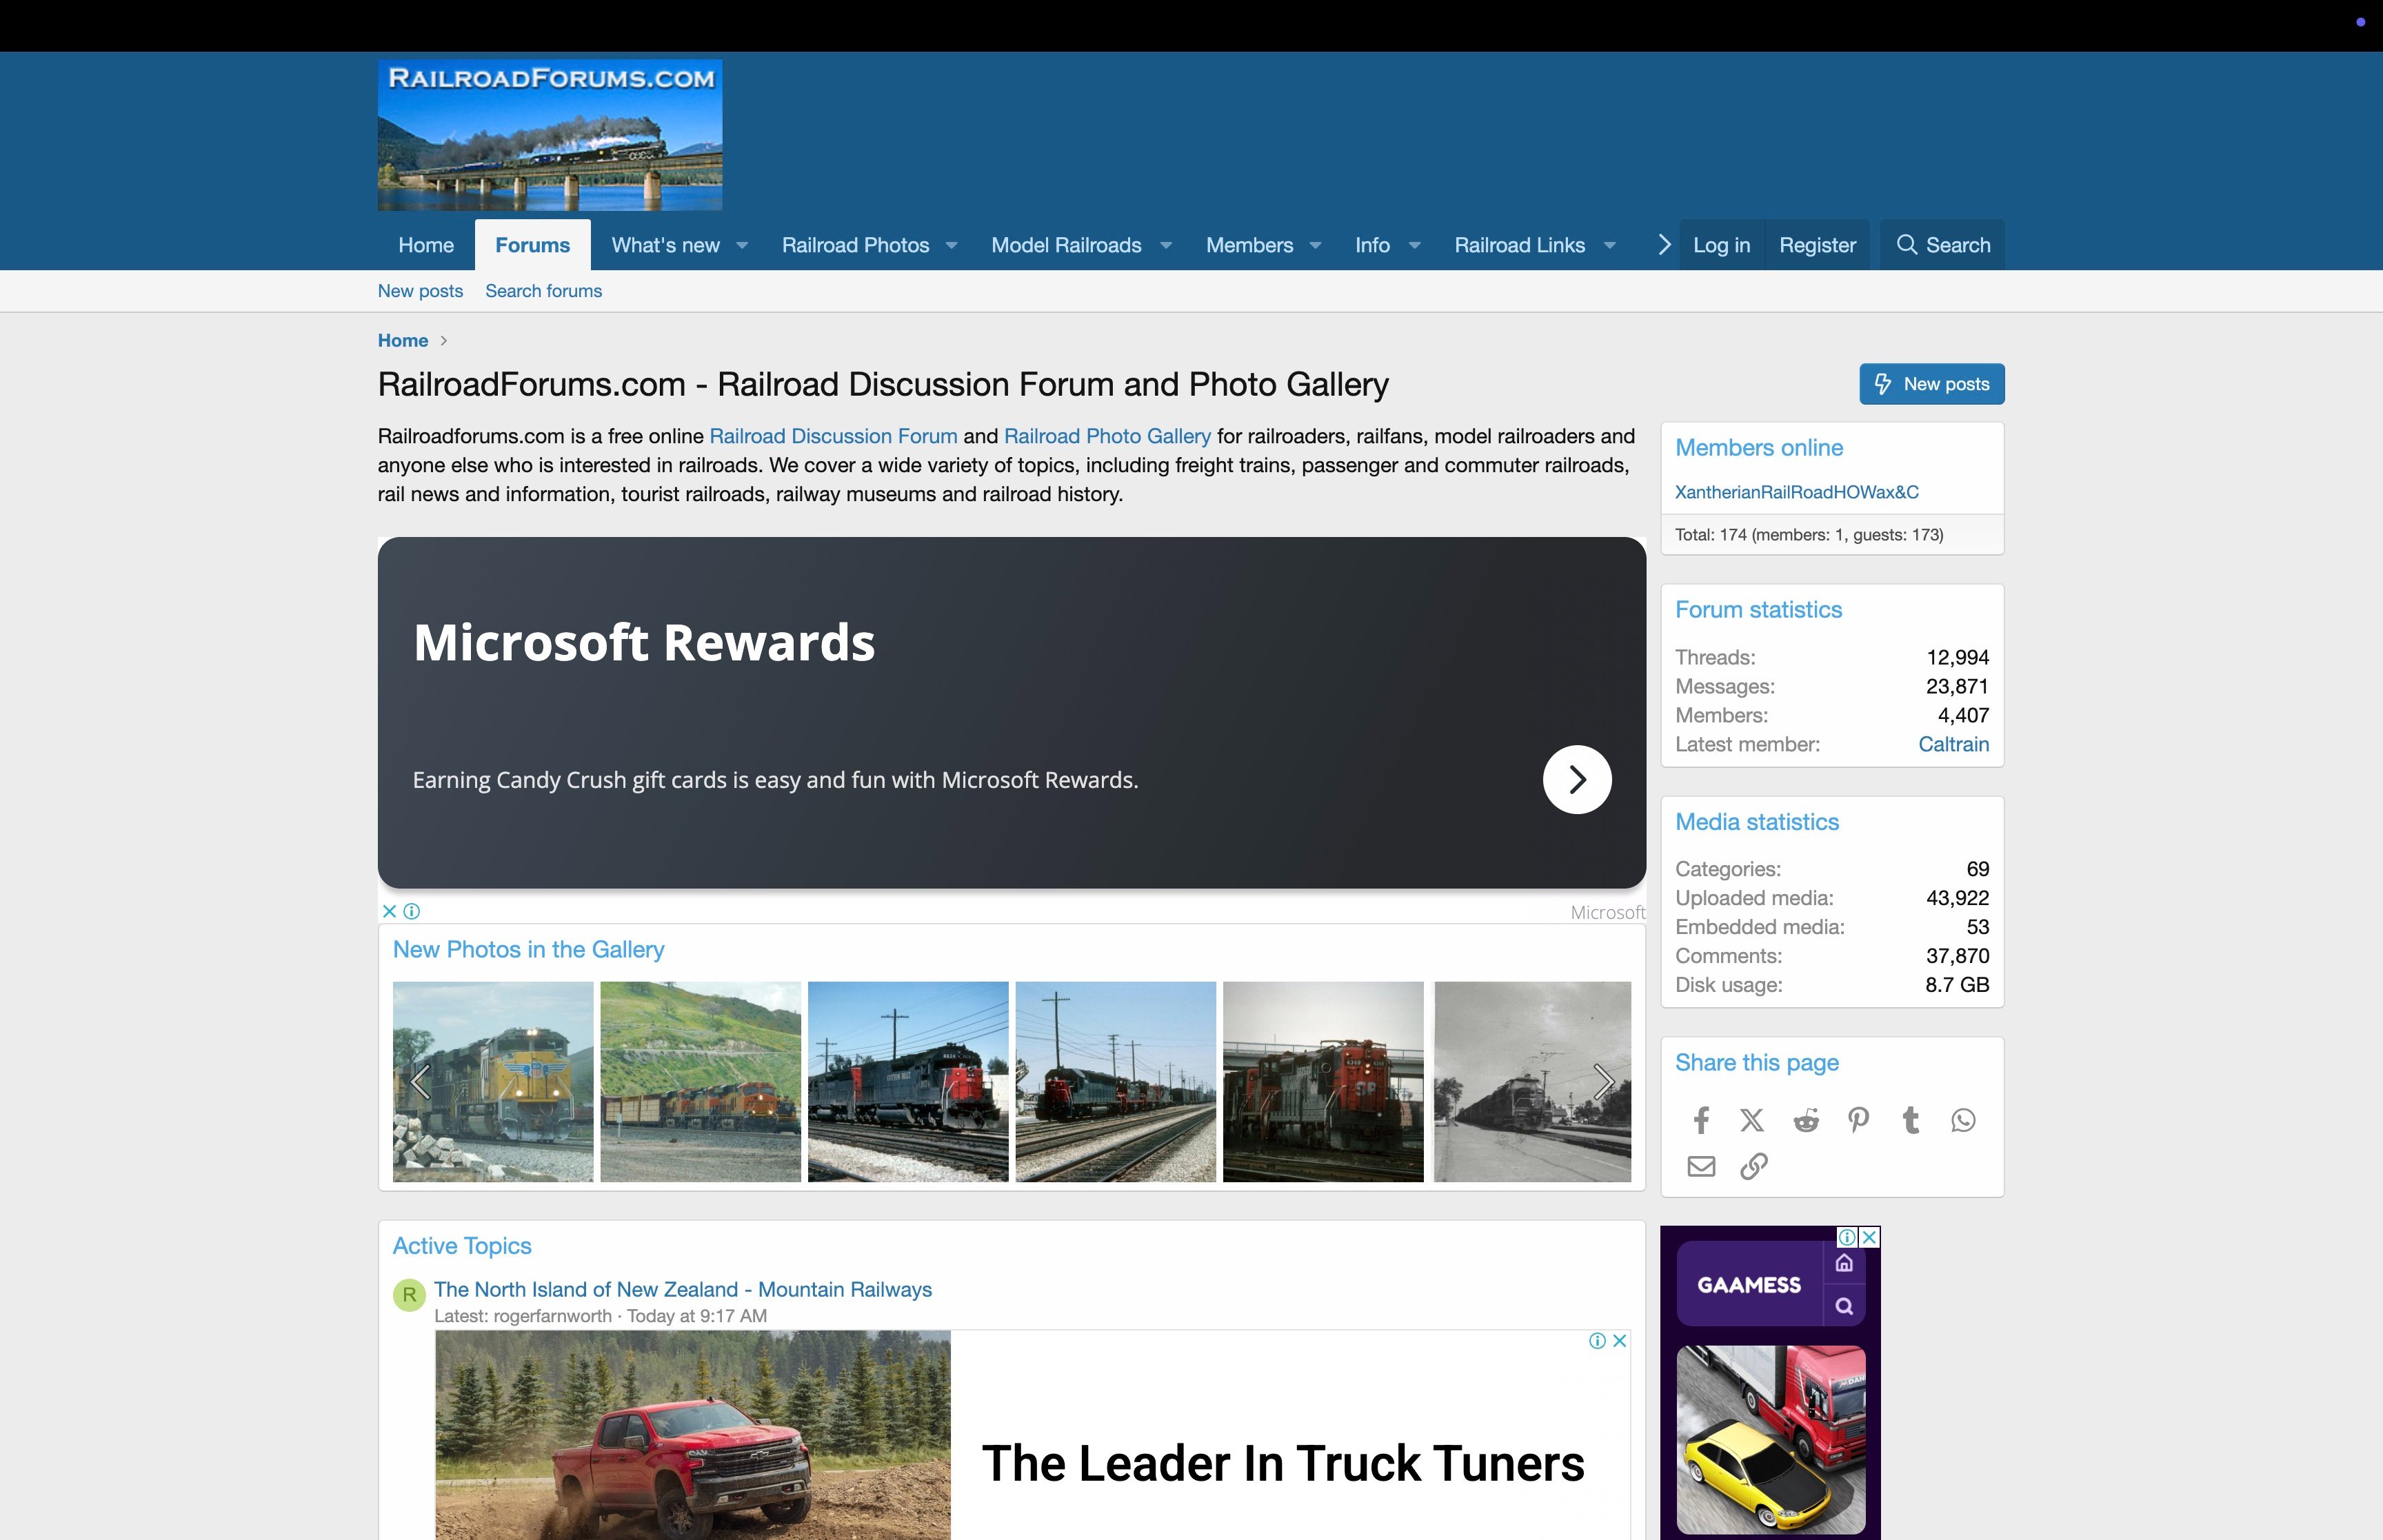
Task: Click Gaamess ad home icon
Action: pyautogui.click(x=1845, y=1263)
